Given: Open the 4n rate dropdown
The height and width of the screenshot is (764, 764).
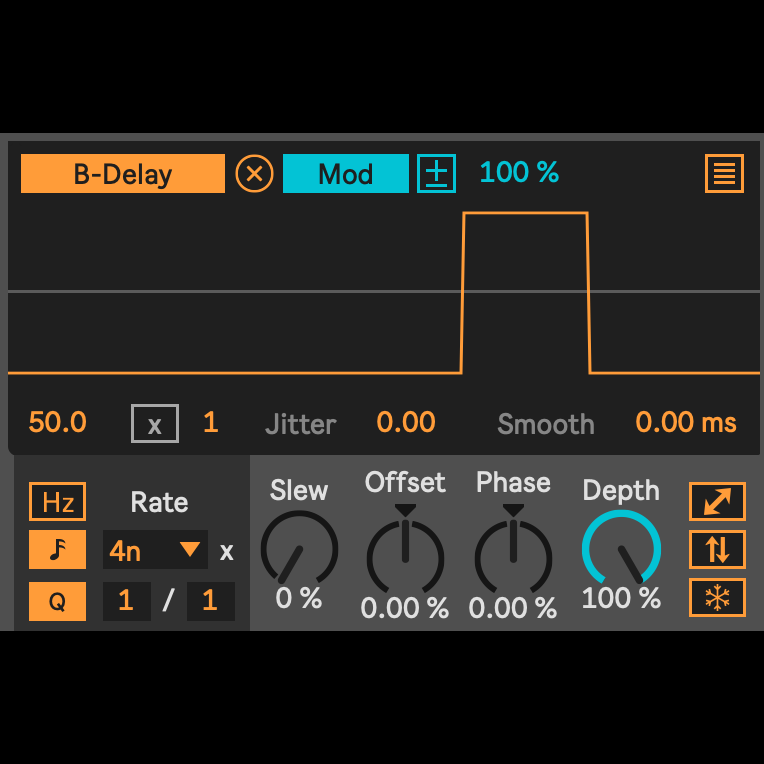Looking at the screenshot, I should click(x=155, y=550).
